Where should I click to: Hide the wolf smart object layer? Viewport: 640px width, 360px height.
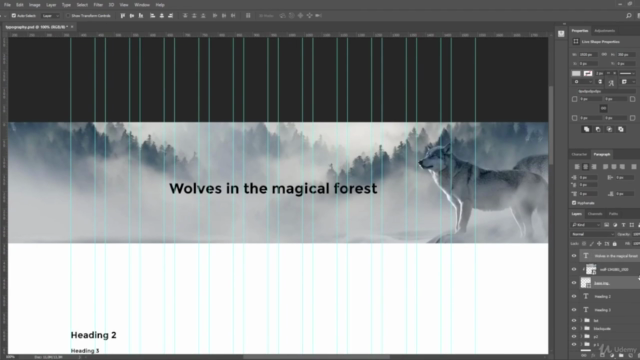[574, 269]
